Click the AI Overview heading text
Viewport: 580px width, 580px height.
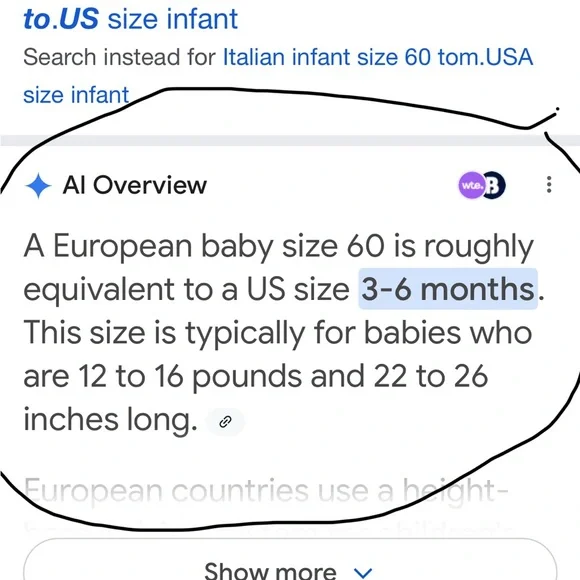point(135,185)
